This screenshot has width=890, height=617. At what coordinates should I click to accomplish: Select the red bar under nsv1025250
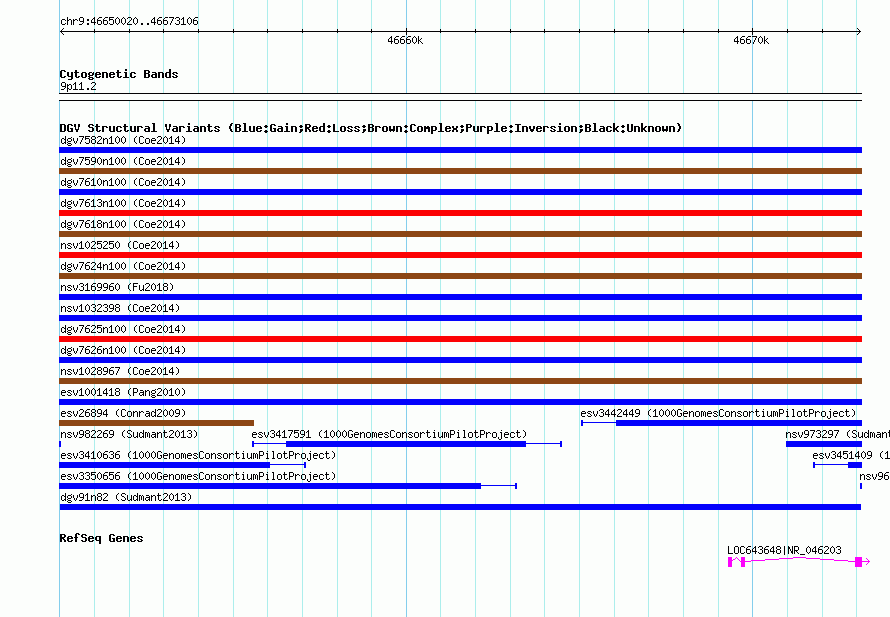[x=460, y=255]
